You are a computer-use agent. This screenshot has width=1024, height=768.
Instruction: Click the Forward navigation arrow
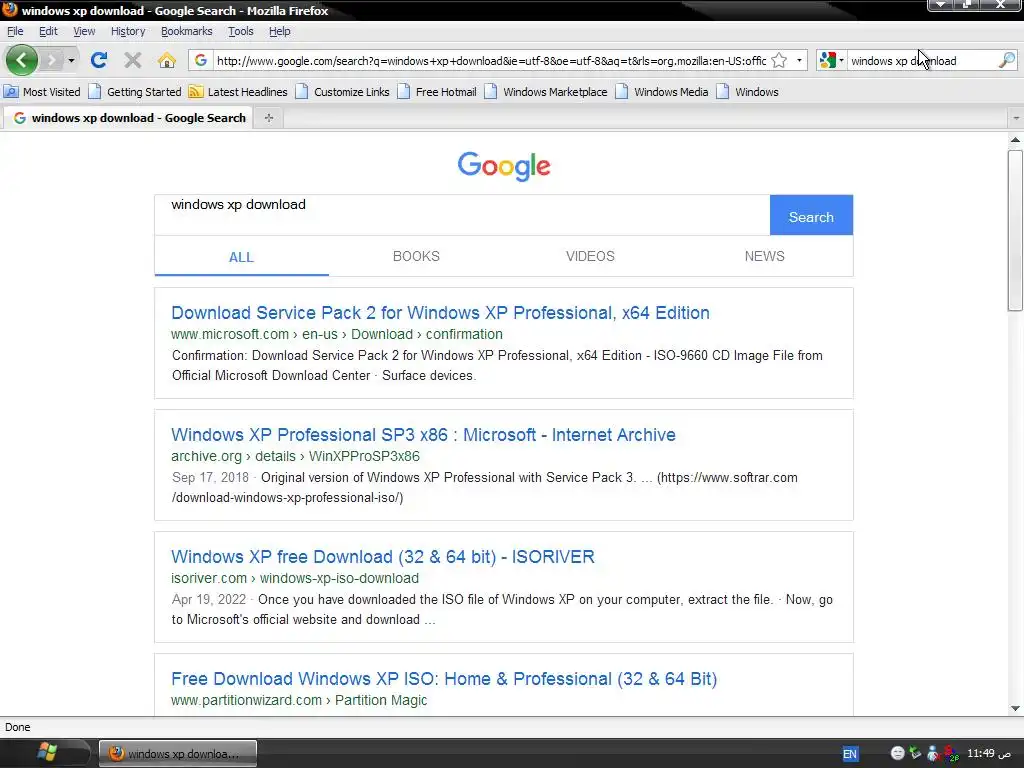tap(52, 61)
